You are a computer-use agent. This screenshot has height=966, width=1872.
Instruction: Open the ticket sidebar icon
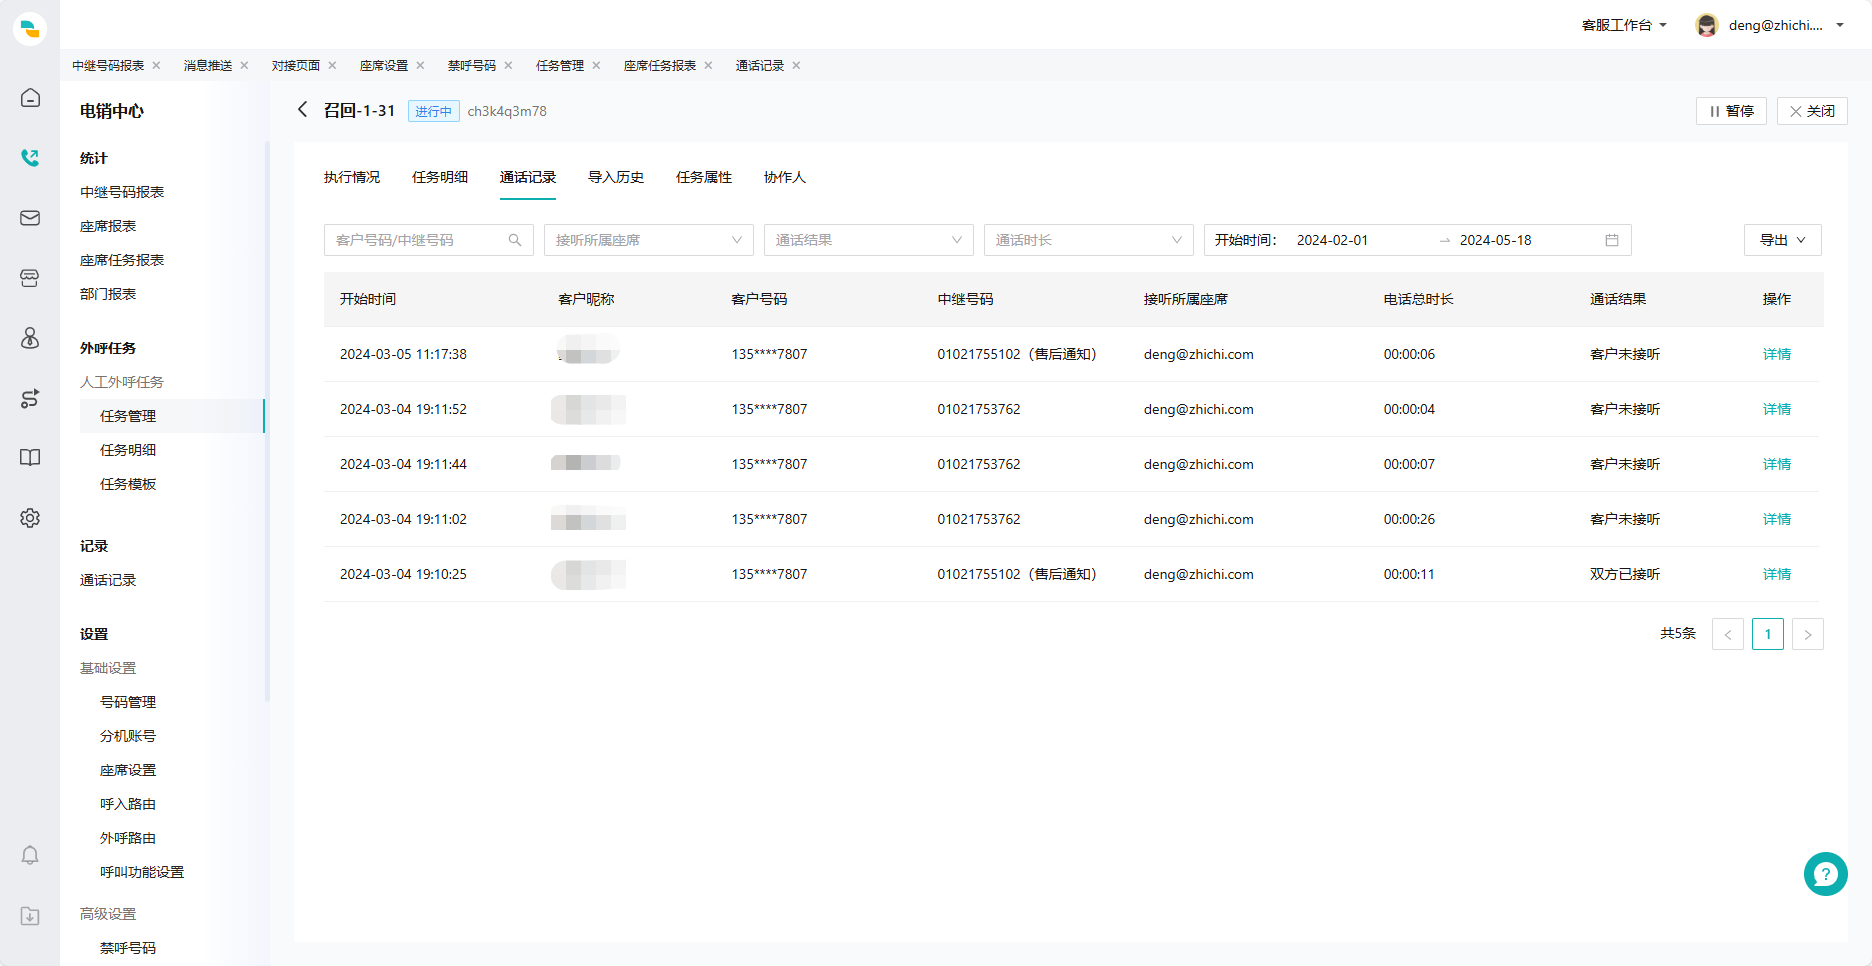click(30, 278)
